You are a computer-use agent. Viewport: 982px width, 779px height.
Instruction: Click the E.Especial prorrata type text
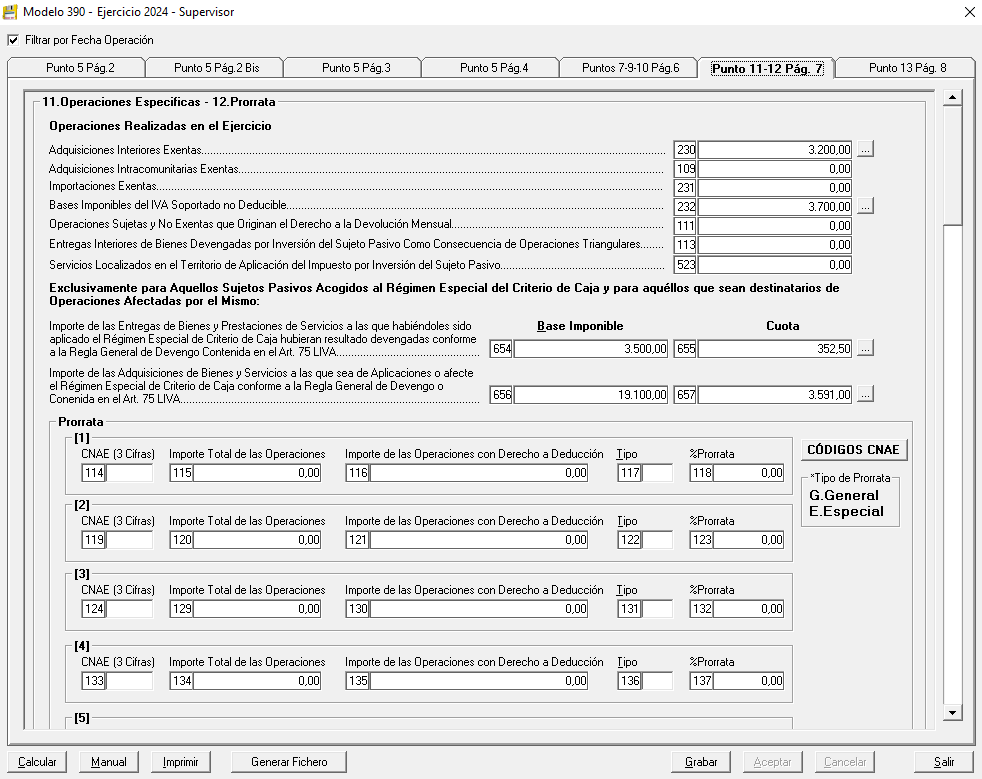846,512
